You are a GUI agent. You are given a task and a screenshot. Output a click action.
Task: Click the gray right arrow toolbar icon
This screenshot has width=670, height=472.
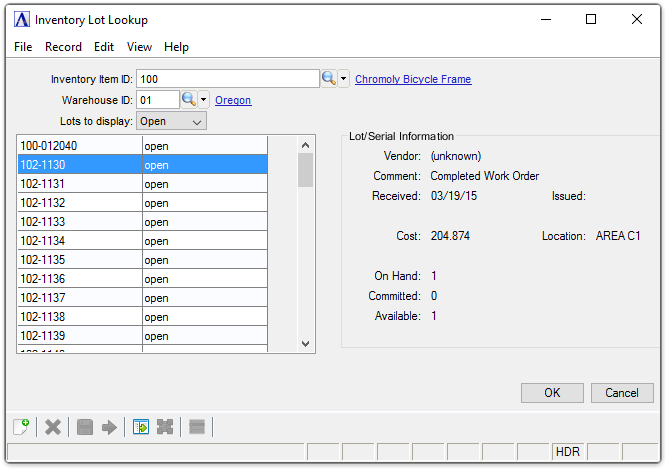point(109,427)
